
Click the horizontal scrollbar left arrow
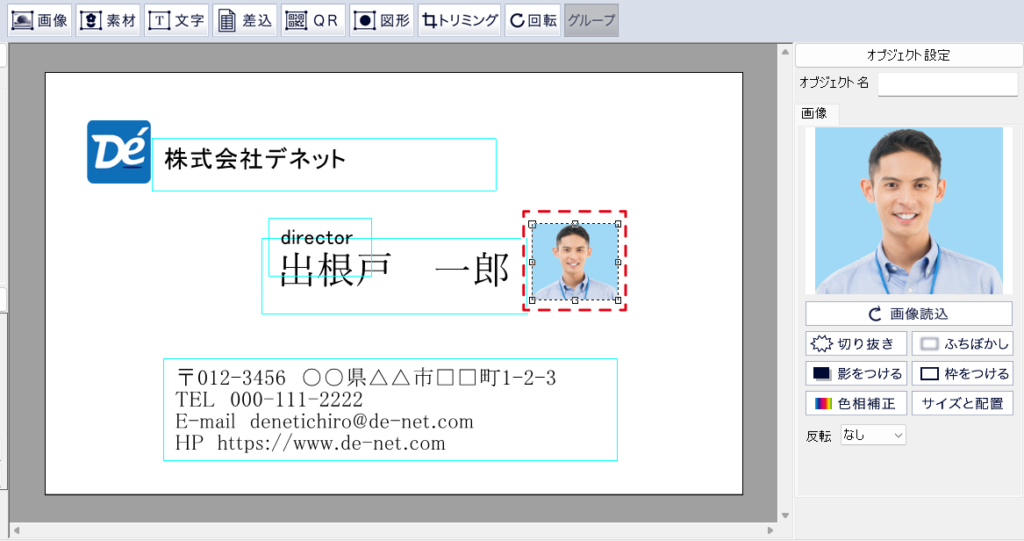(16, 531)
